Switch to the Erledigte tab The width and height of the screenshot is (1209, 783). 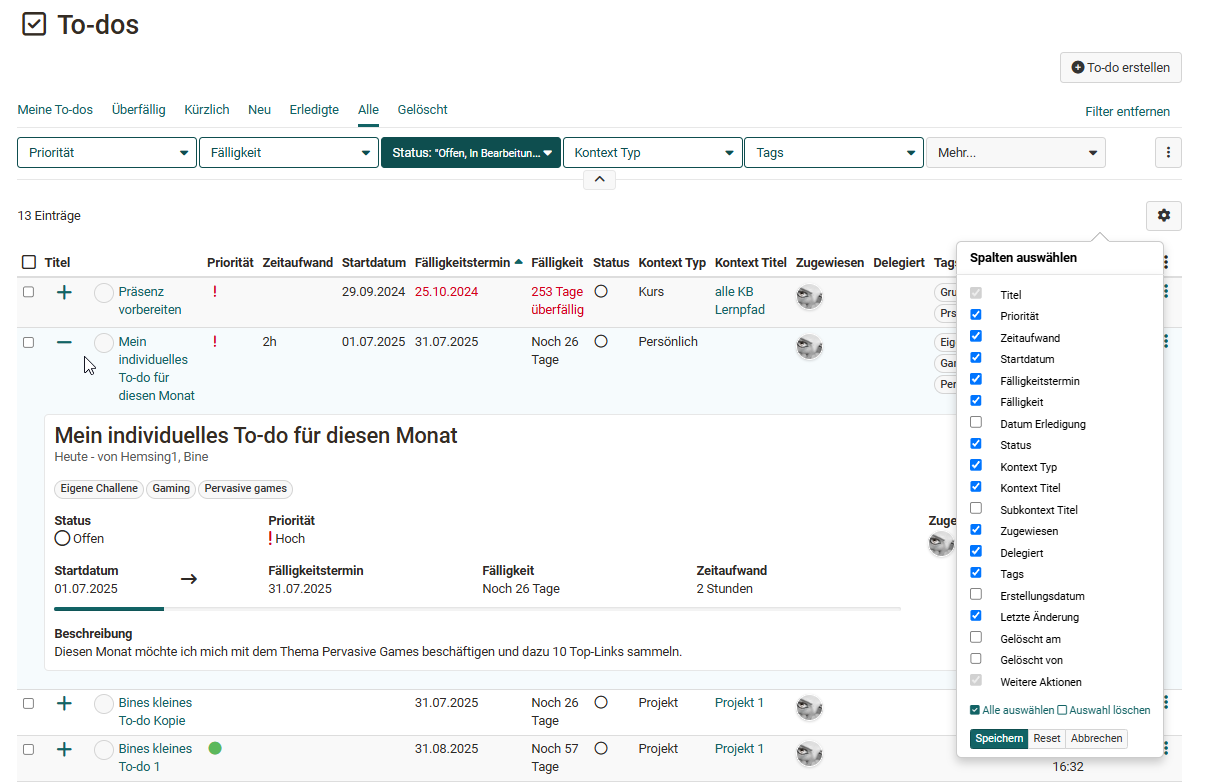pyautogui.click(x=314, y=110)
